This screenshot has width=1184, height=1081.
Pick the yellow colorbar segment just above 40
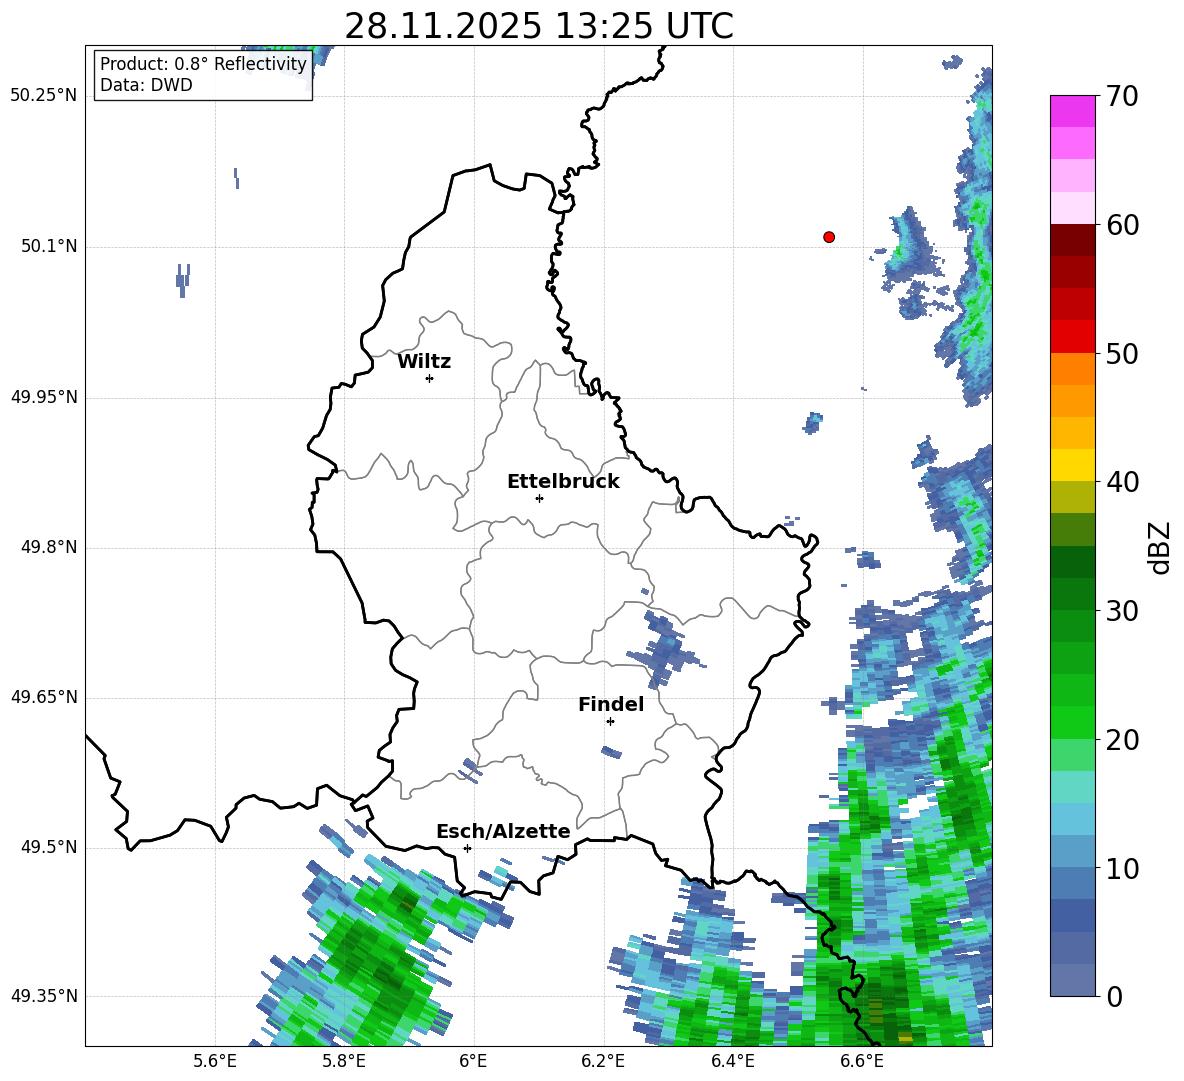[1072, 465]
